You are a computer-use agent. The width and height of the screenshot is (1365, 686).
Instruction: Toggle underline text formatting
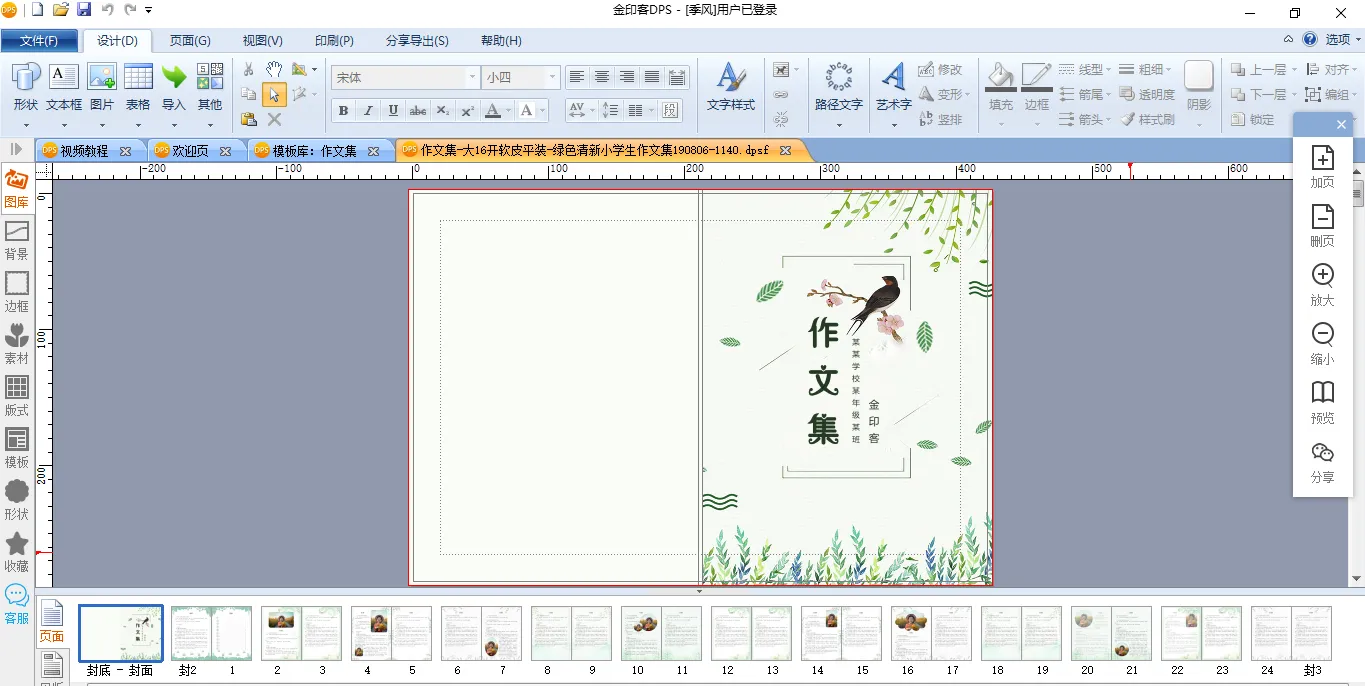393,111
